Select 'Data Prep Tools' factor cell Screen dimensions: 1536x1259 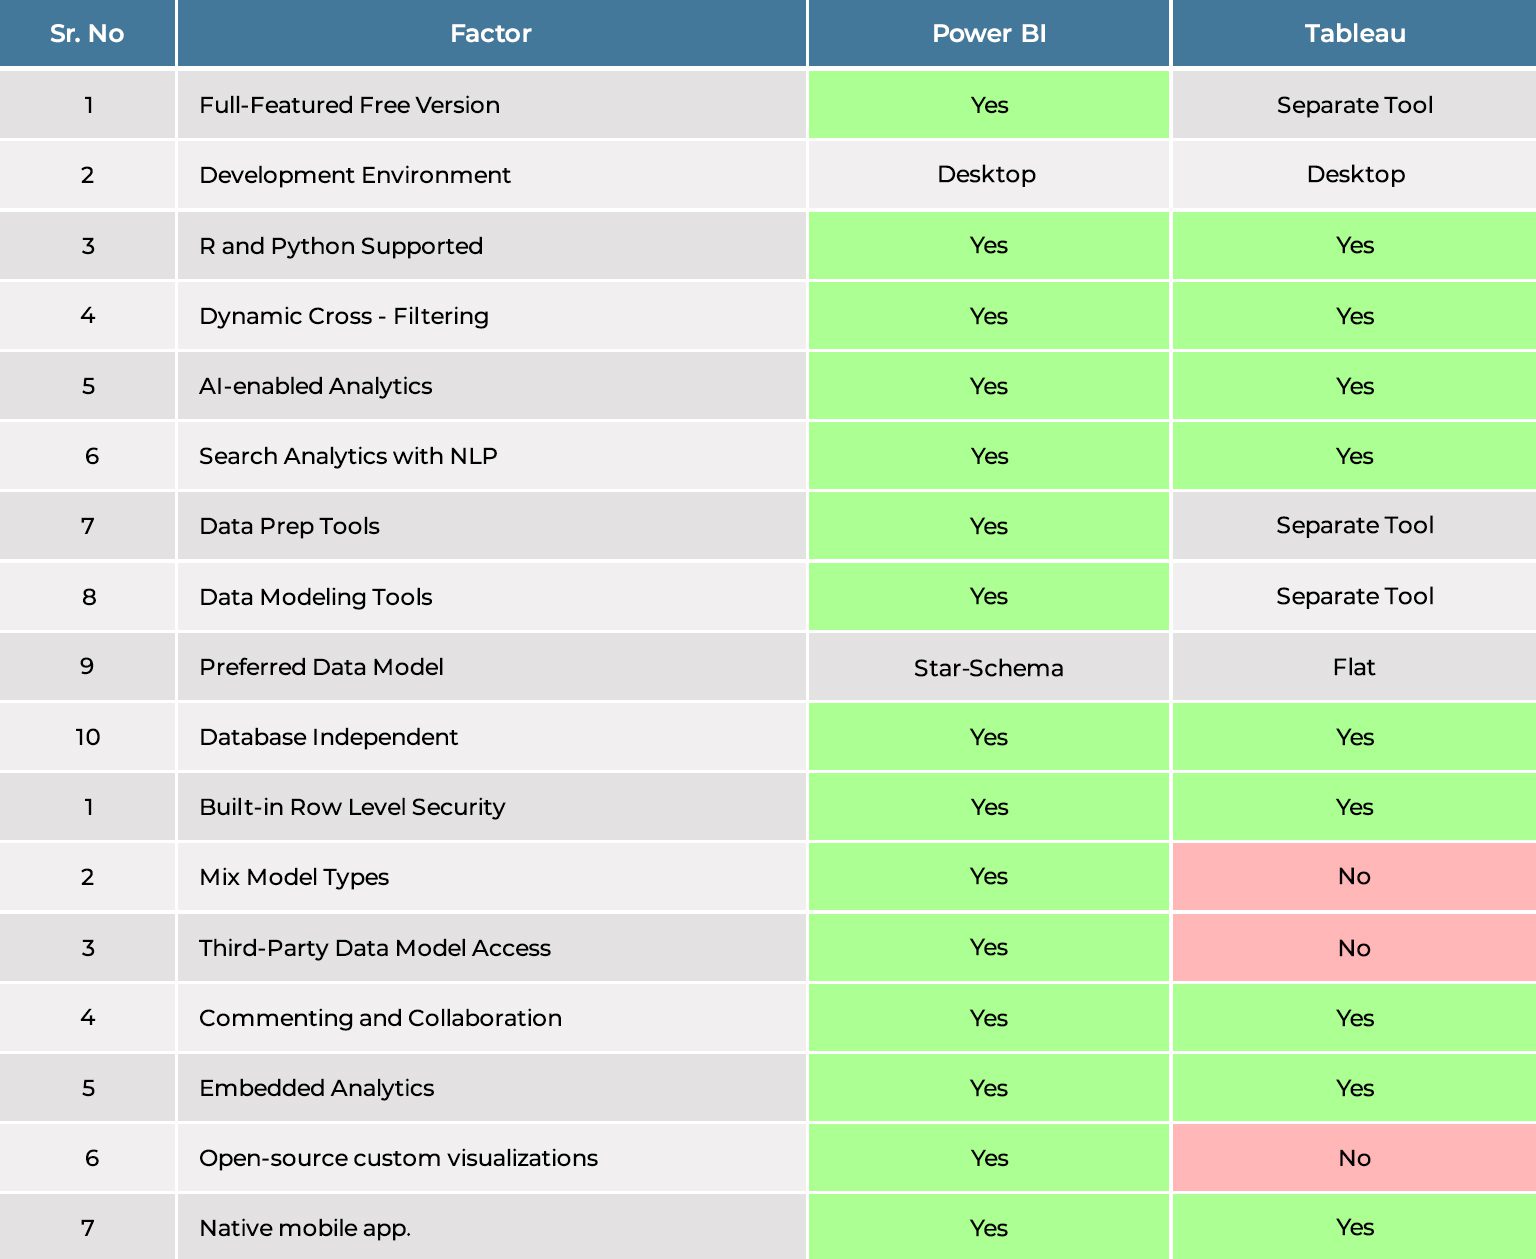[491, 526]
